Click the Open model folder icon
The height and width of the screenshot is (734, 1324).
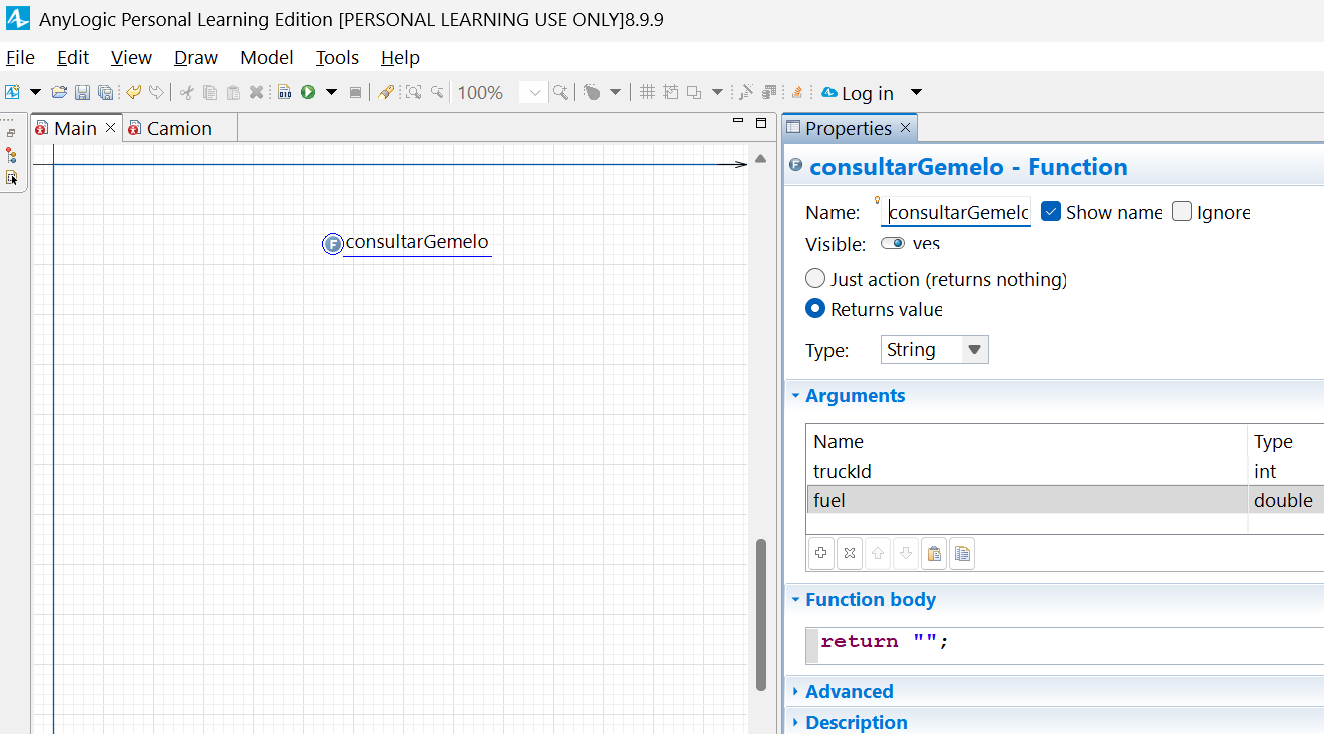pos(59,92)
